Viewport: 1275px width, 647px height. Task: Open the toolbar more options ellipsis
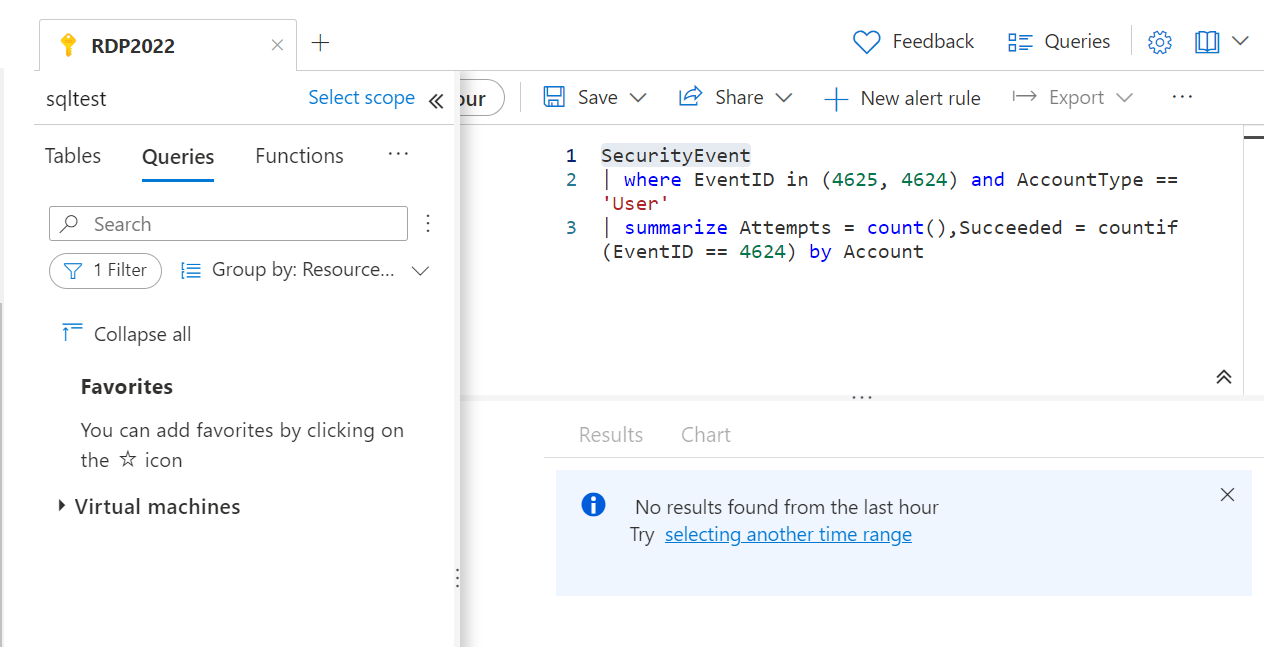click(x=1182, y=97)
